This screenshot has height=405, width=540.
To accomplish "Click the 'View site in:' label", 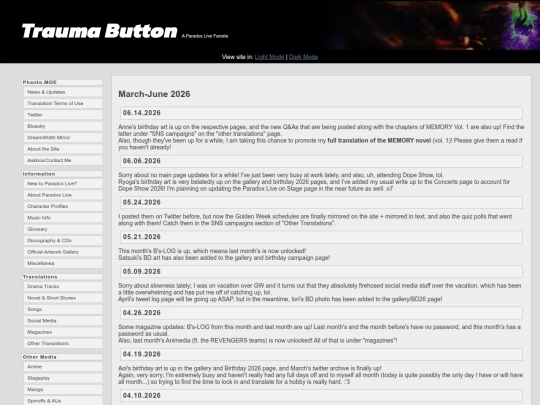I will tap(237, 57).
